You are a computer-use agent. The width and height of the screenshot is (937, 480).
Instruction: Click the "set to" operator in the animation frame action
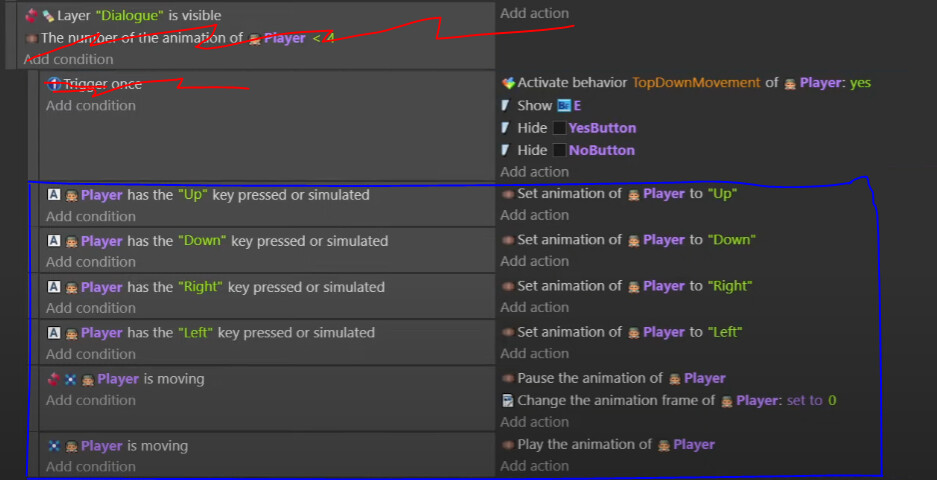(x=803, y=401)
